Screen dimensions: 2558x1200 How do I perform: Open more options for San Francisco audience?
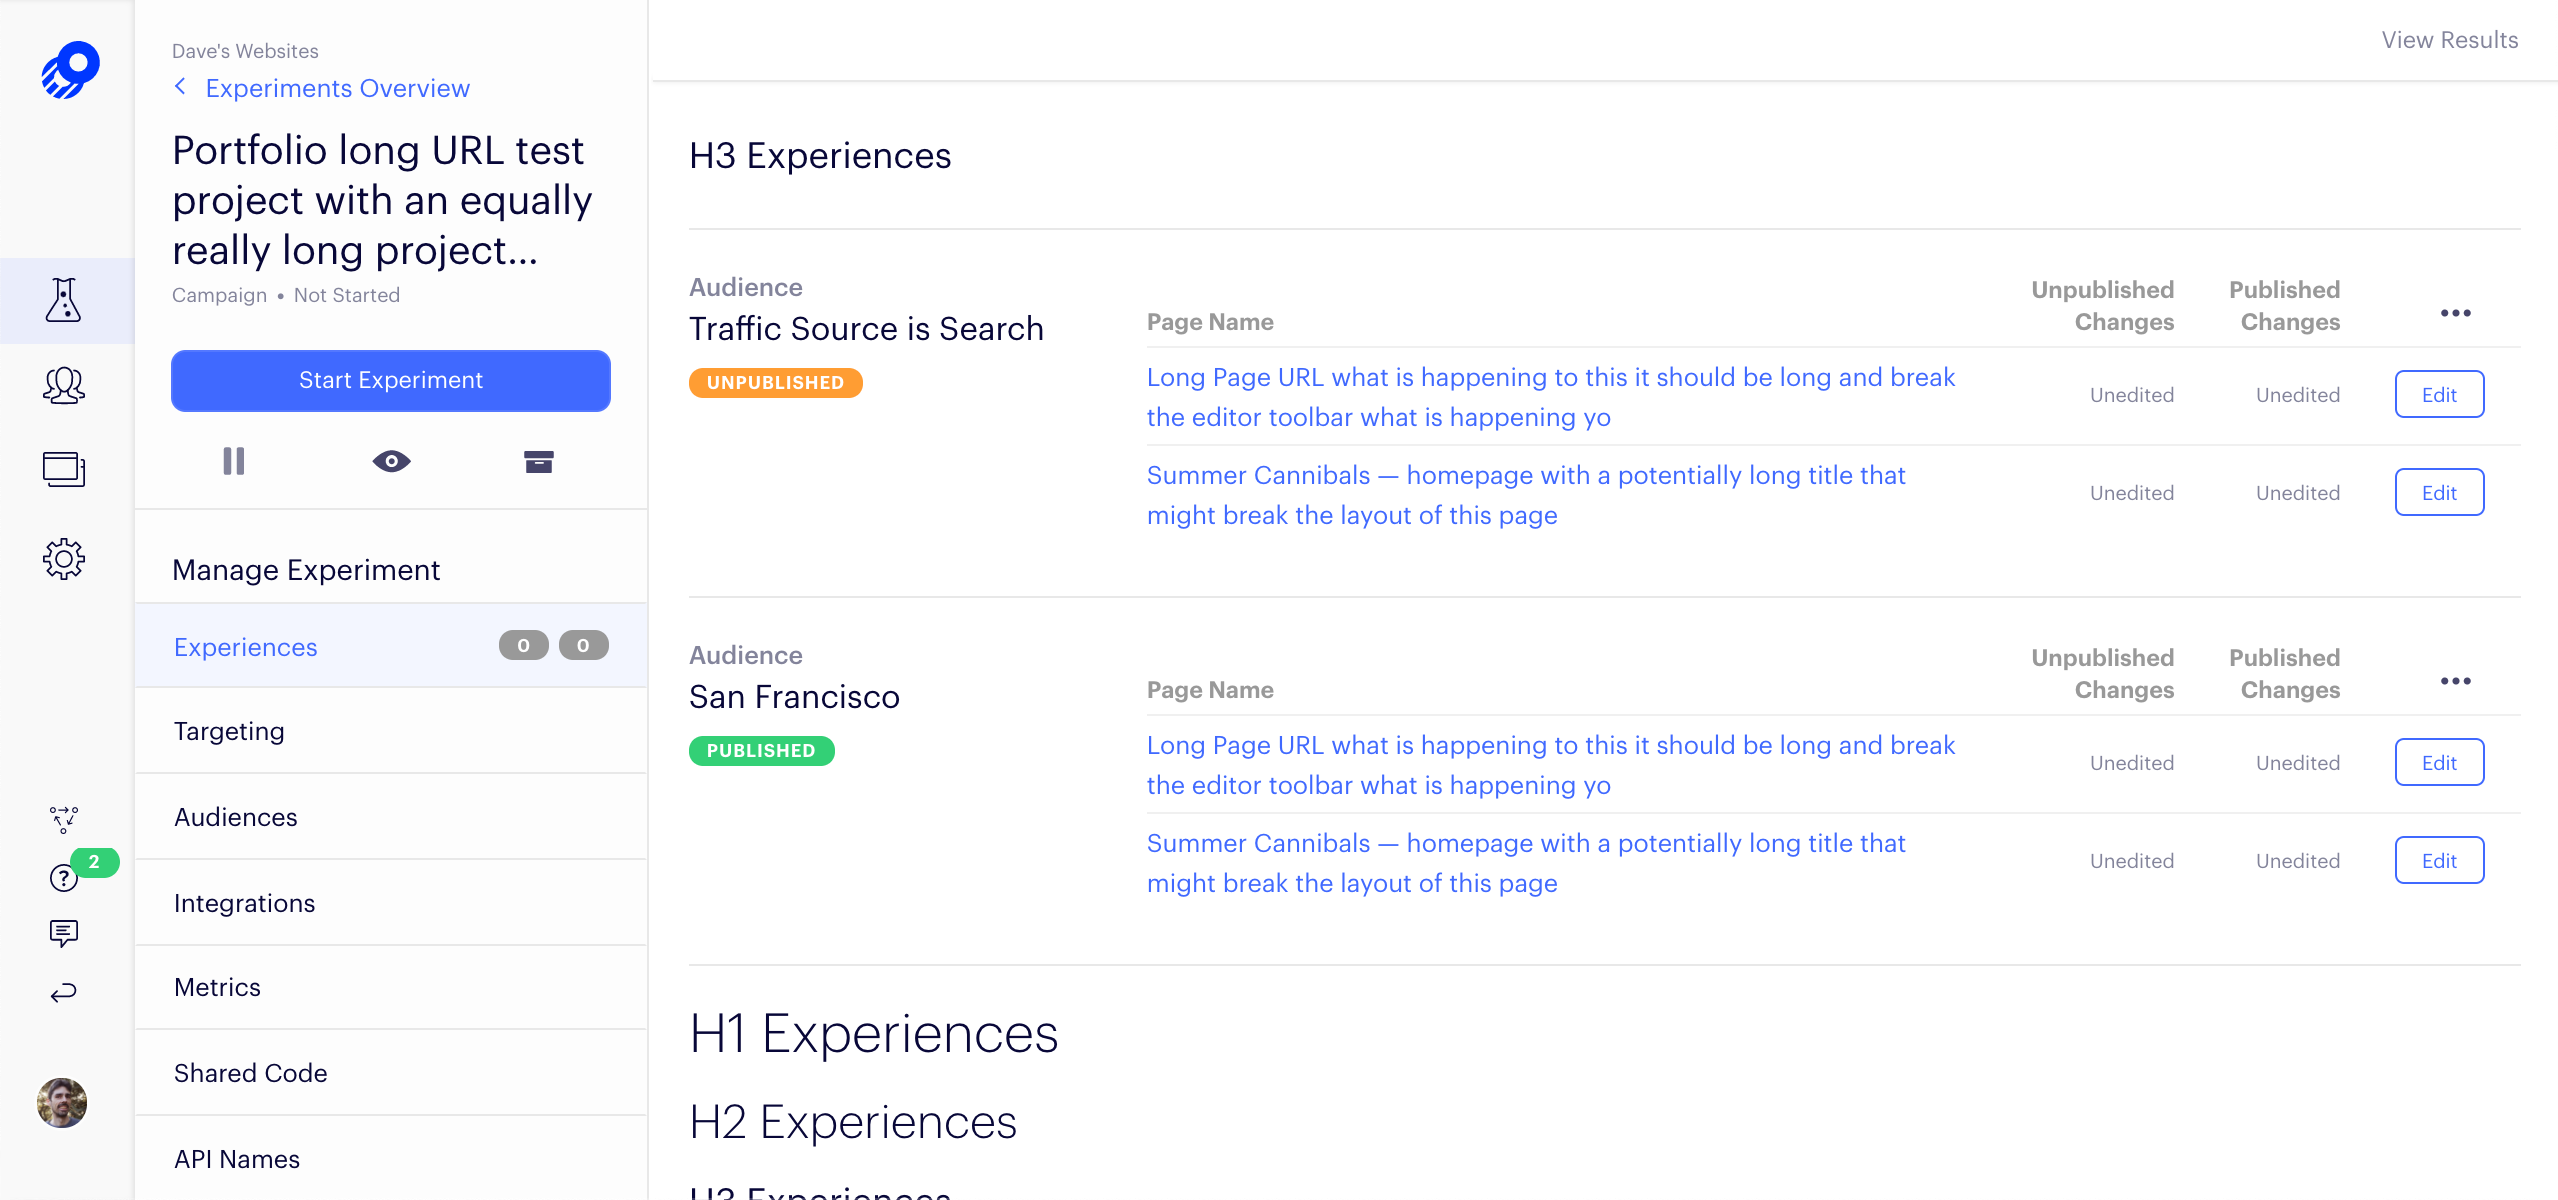2455,681
